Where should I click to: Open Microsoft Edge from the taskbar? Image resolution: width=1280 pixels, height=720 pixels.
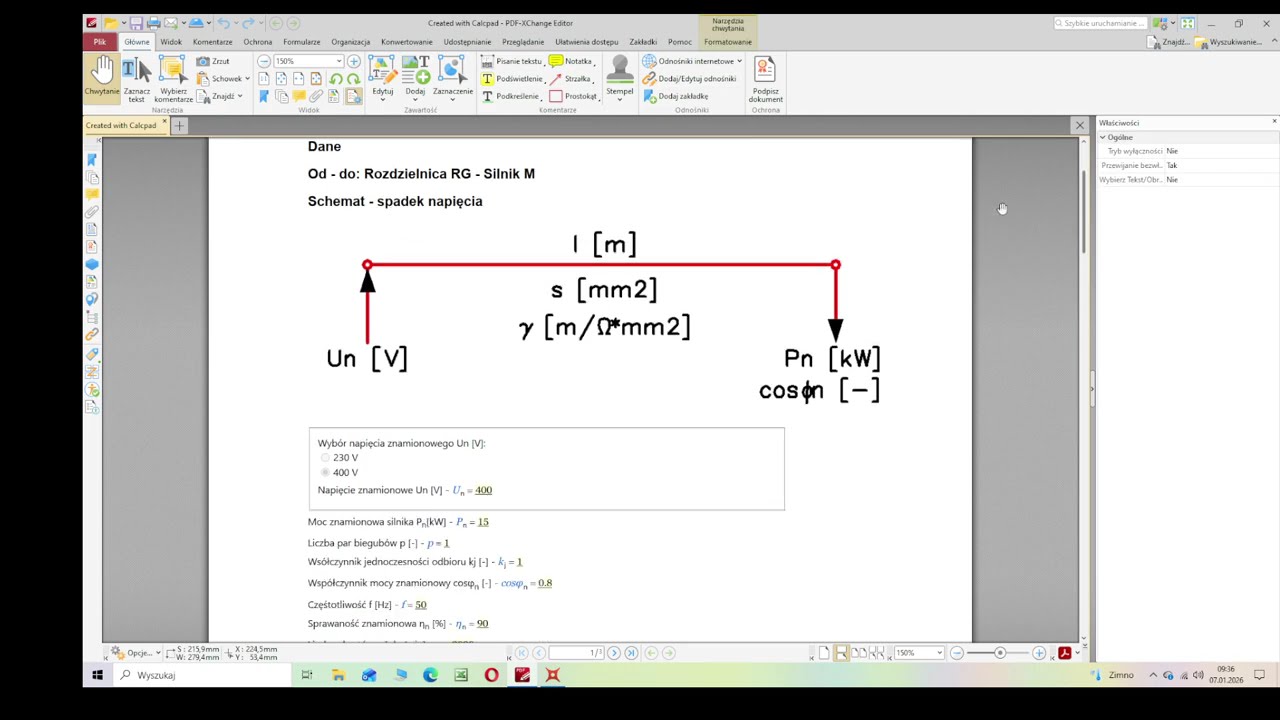430,675
